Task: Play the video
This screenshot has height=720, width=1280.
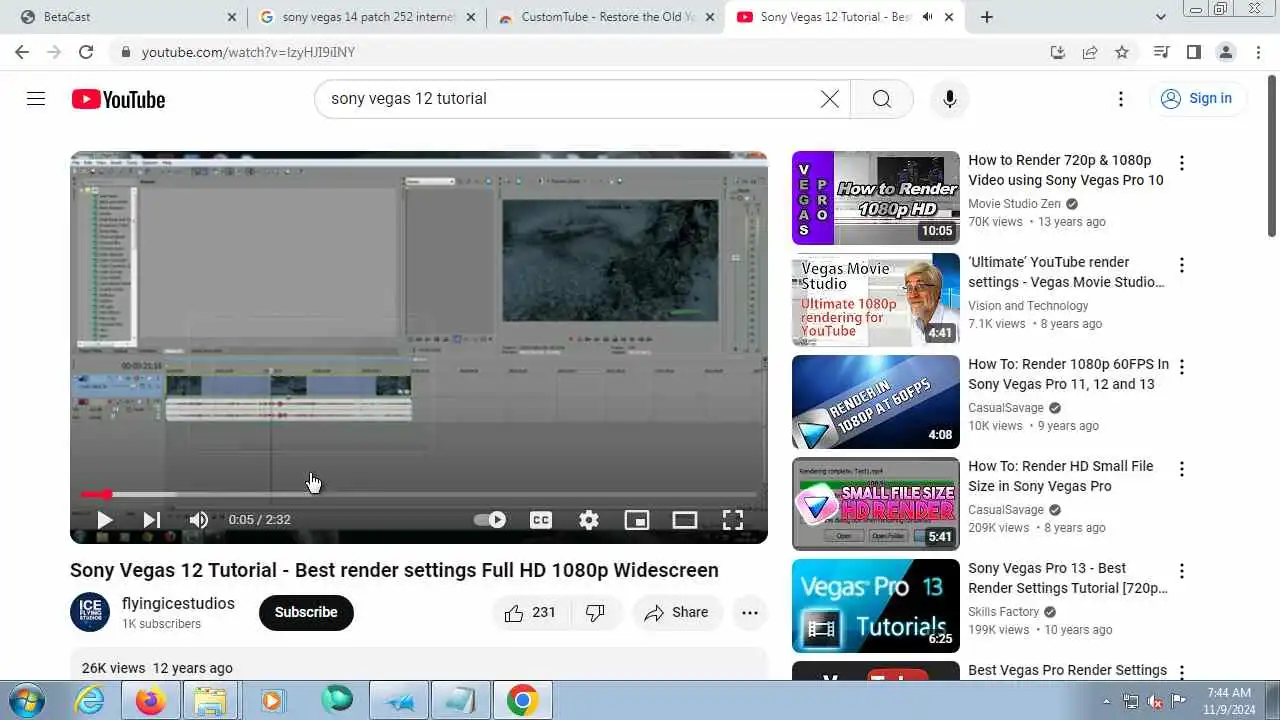Action: pos(104,520)
